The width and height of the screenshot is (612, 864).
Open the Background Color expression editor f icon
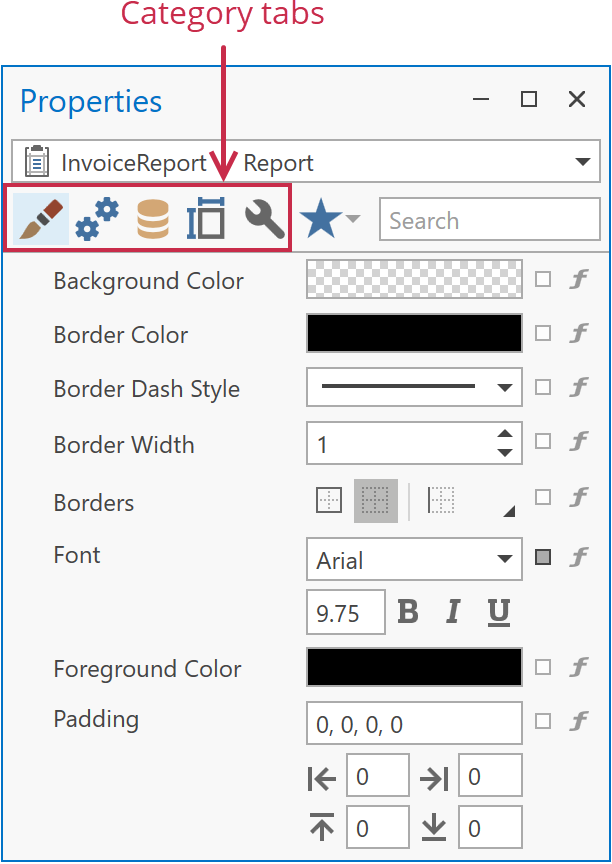tap(579, 280)
